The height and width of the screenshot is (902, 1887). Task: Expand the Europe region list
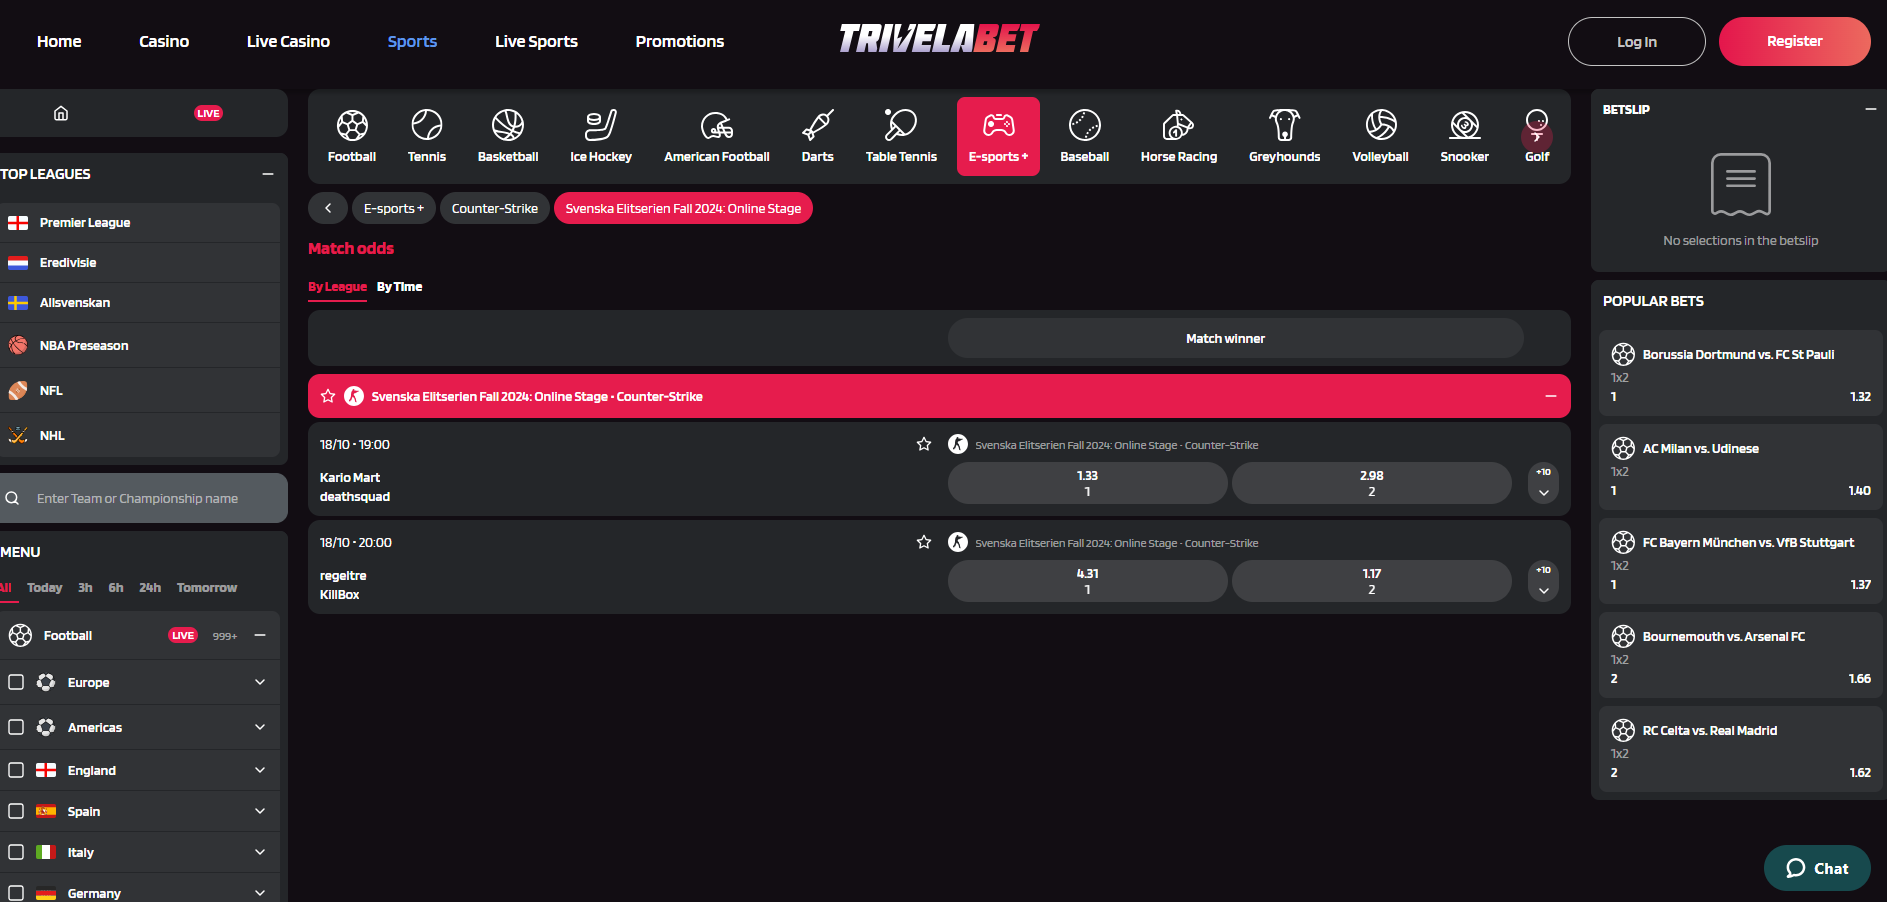coord(260,682)
